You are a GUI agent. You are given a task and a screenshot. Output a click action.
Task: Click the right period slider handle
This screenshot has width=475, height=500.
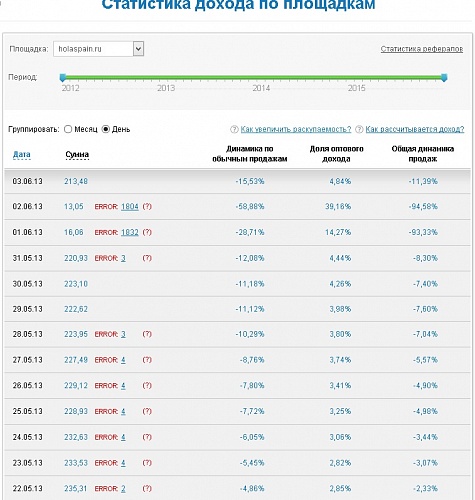(444, 78)
